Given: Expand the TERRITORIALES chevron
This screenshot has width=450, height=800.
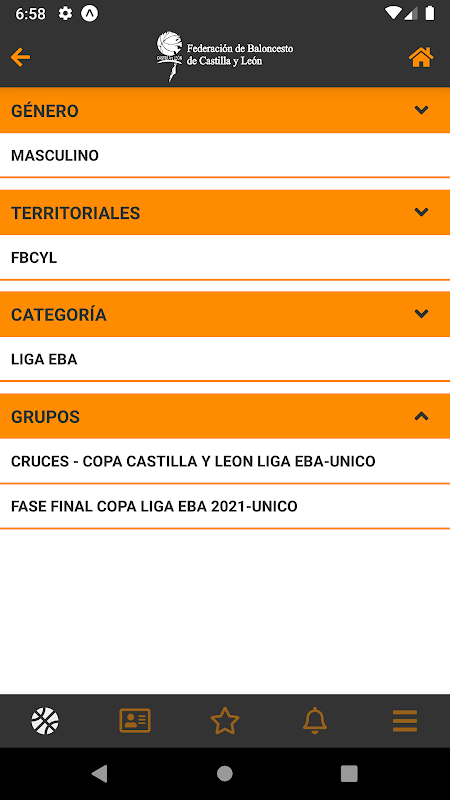Looking at the screenshot, I should point(421,212).
